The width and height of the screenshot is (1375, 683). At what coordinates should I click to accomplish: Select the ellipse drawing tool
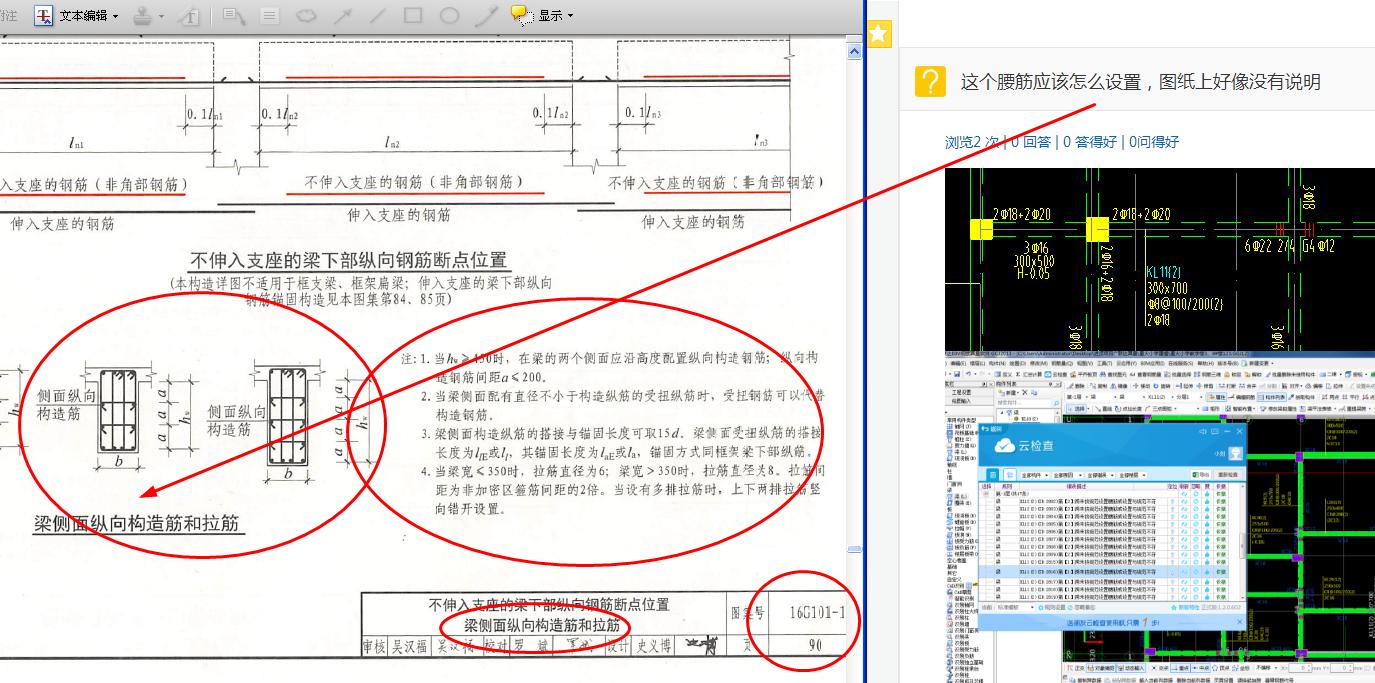(x=449, y=15)
